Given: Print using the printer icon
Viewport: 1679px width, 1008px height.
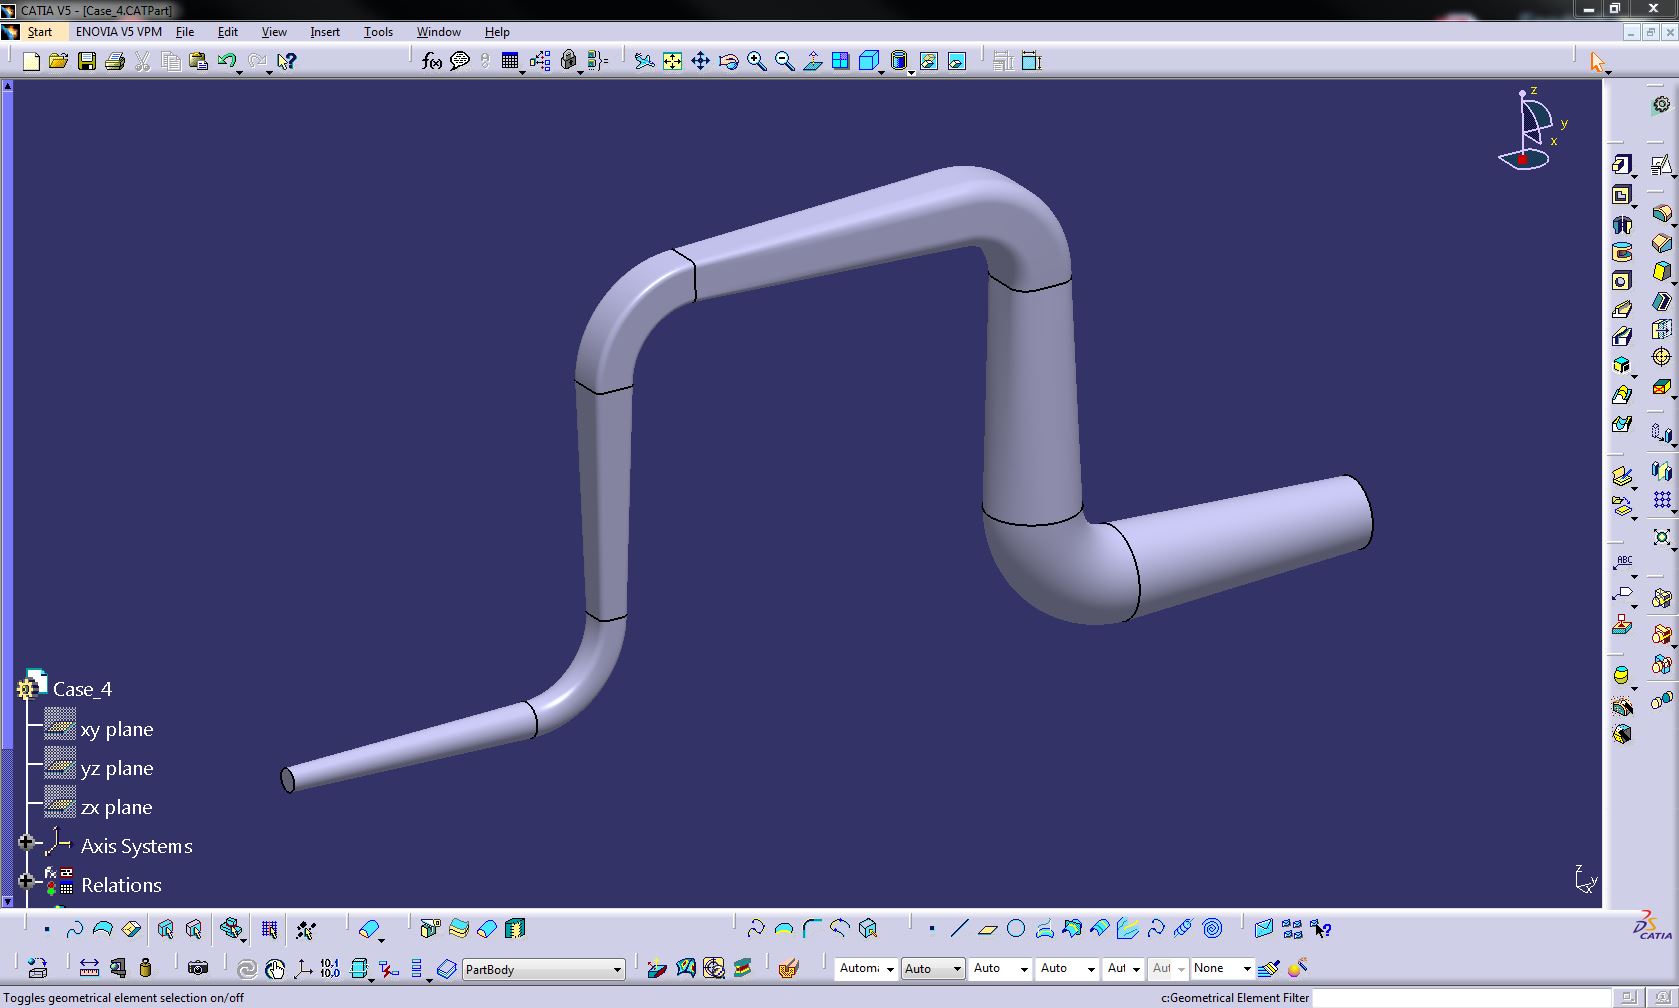Looking at the screenshot, I should [x=115, y=62].
